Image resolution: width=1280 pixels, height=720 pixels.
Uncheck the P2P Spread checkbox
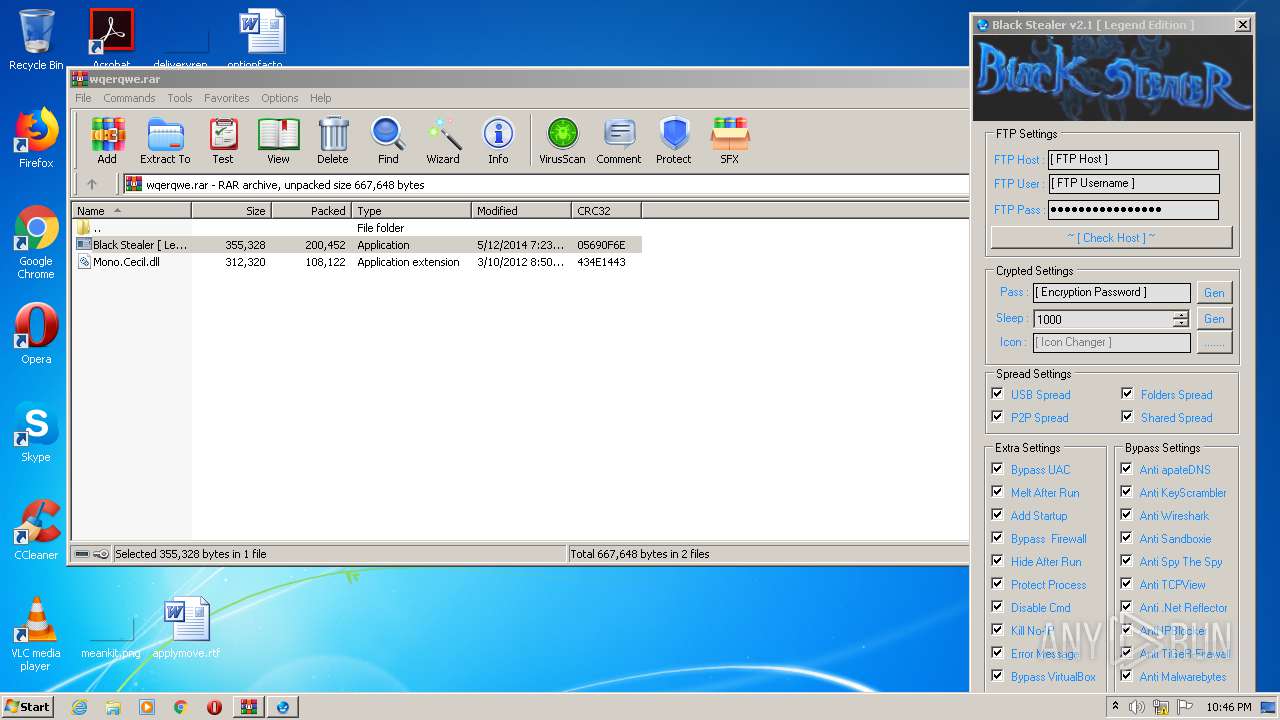tap(997, 417)
